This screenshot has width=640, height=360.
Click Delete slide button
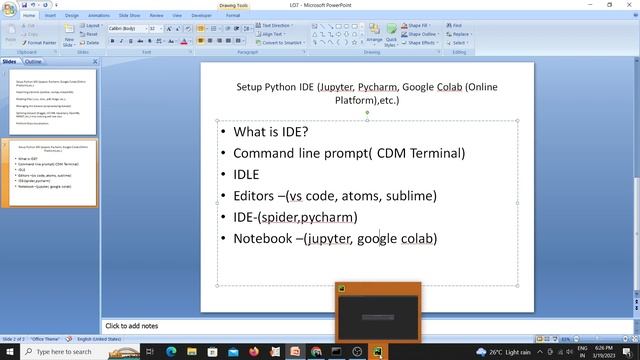point(90,43)
